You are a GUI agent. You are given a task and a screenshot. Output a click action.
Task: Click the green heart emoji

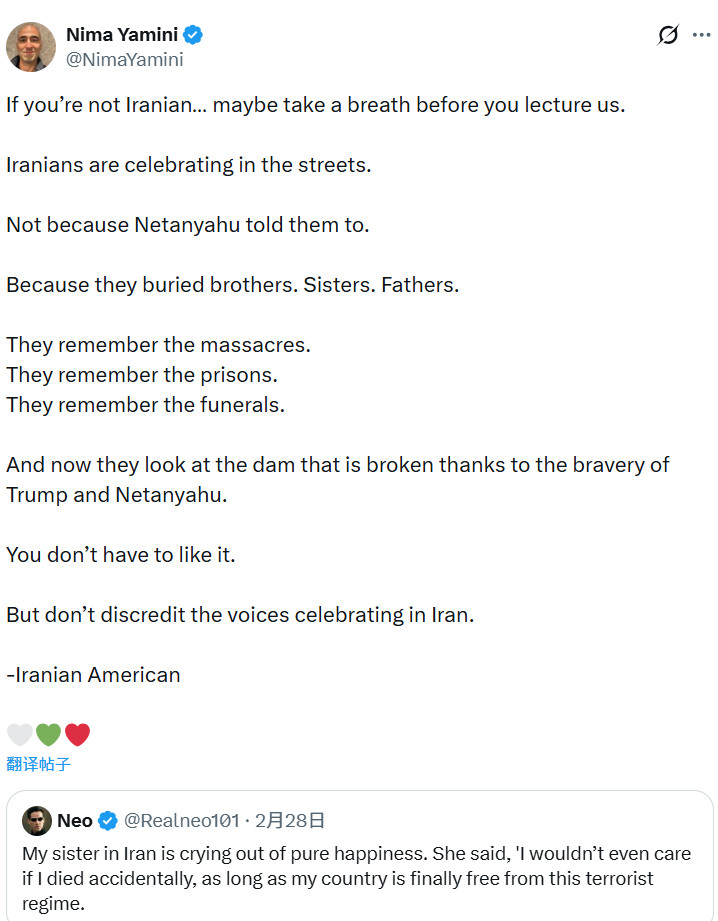tap(48, 734)
